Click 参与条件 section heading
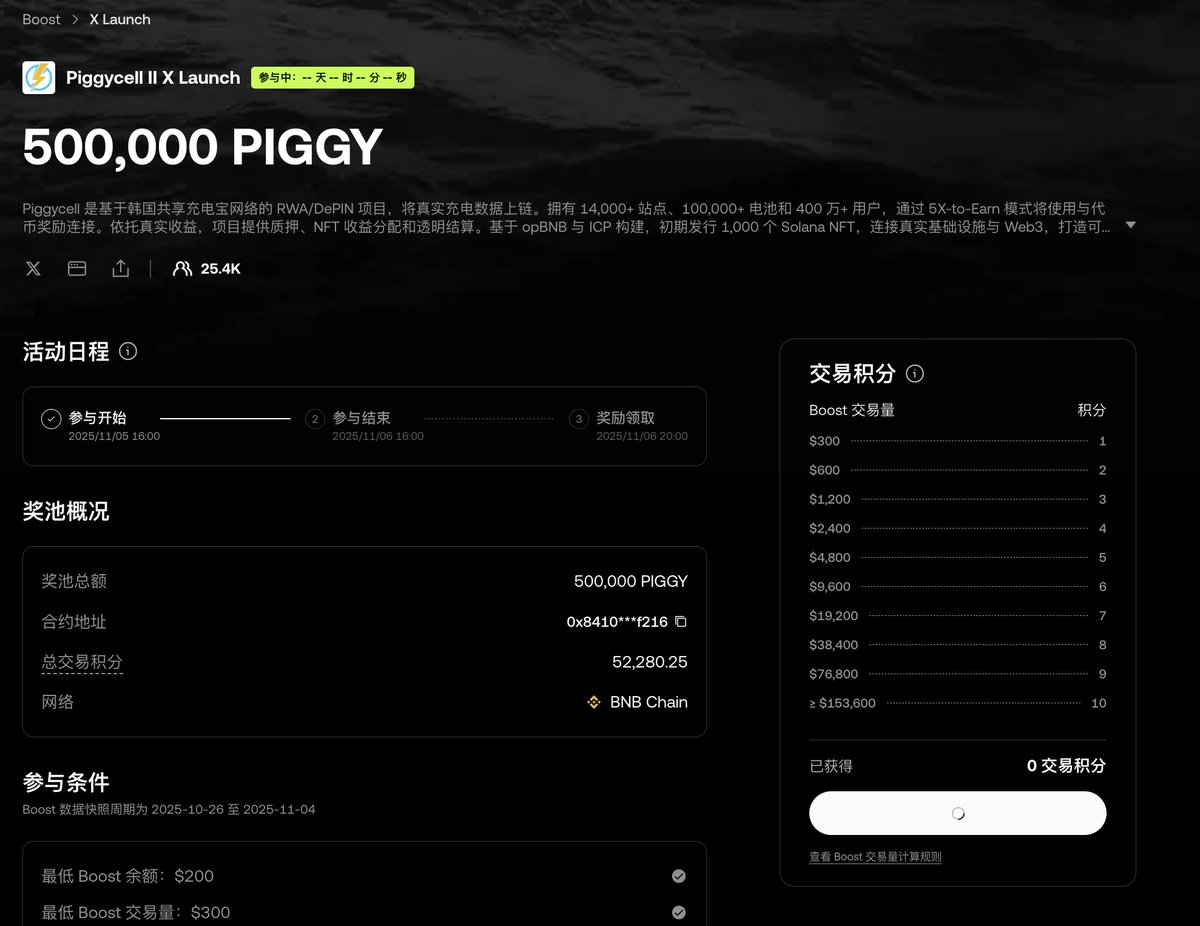This screenshot has width=1200, height=926. (66, 782)
